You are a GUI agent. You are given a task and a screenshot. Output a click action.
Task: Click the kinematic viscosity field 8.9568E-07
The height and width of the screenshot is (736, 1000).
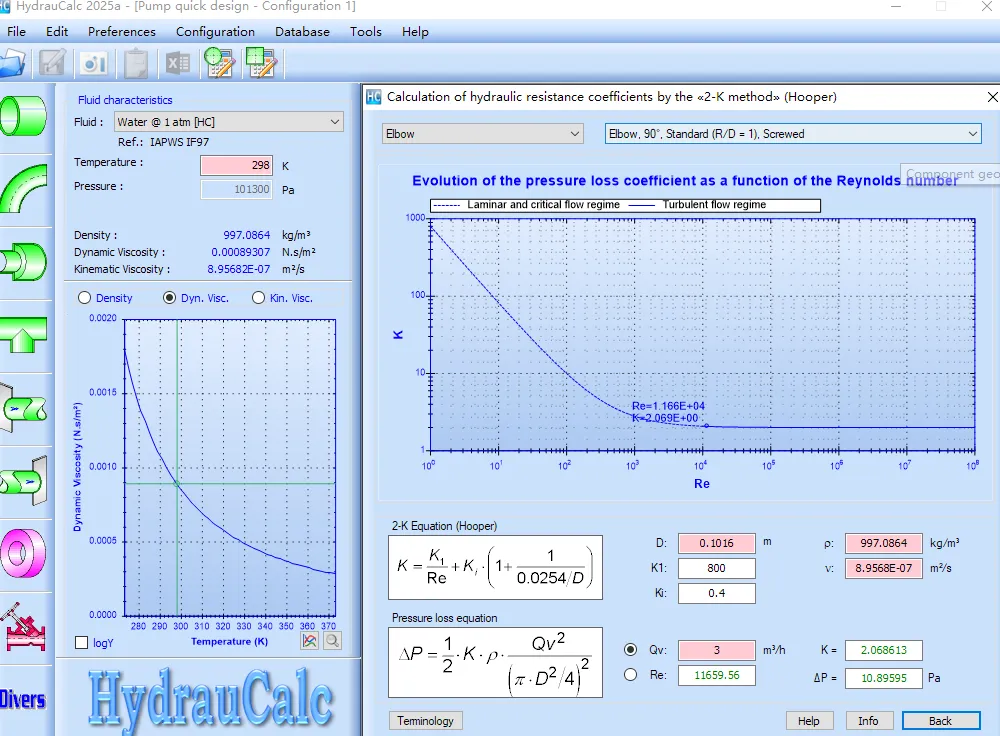883,568
